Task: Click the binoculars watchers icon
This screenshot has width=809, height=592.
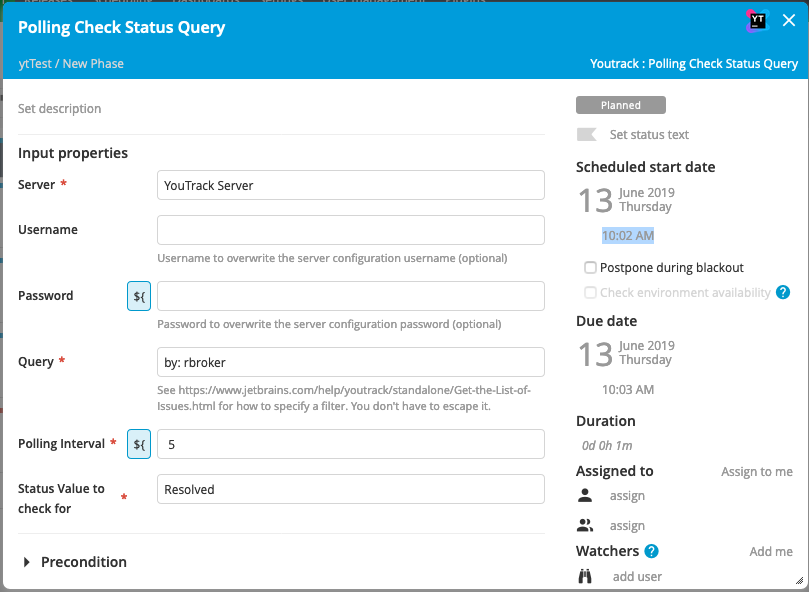Action: [x=585, y=576]
